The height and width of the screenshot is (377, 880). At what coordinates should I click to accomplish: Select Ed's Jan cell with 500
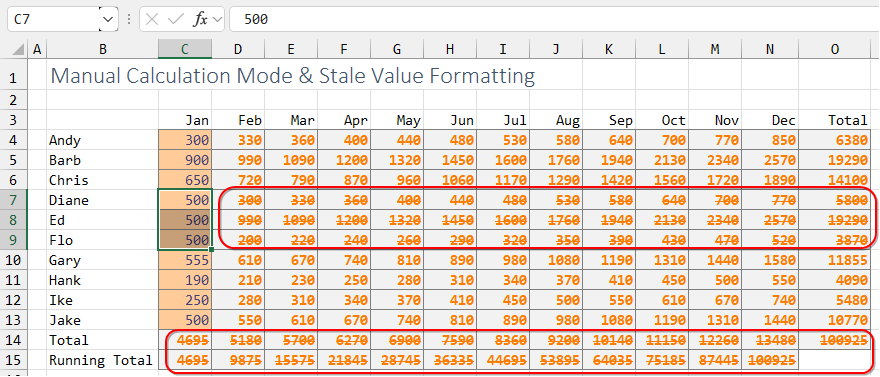coord(185,220)
